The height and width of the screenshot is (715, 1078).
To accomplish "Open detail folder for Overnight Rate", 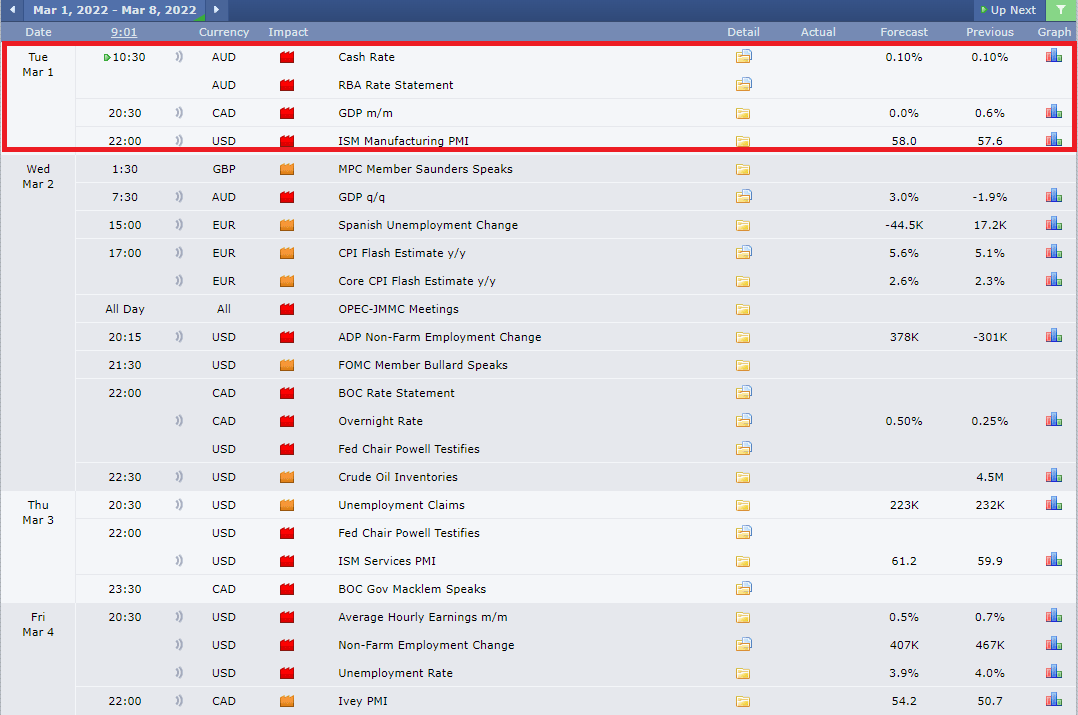I will (743, 420).
